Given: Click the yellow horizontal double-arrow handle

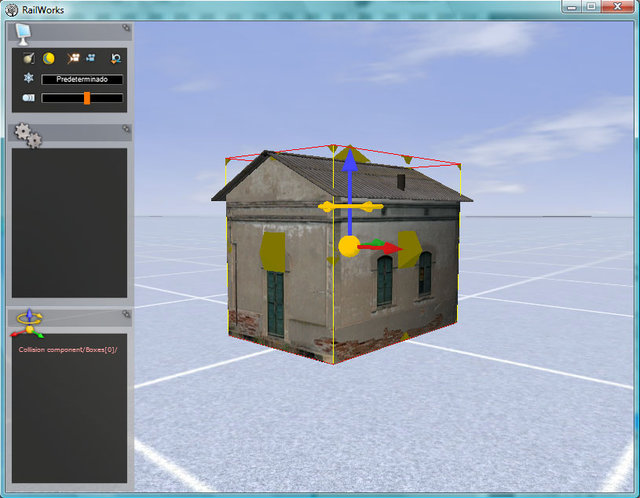Looking at the screenshot, I should point(350,207).
